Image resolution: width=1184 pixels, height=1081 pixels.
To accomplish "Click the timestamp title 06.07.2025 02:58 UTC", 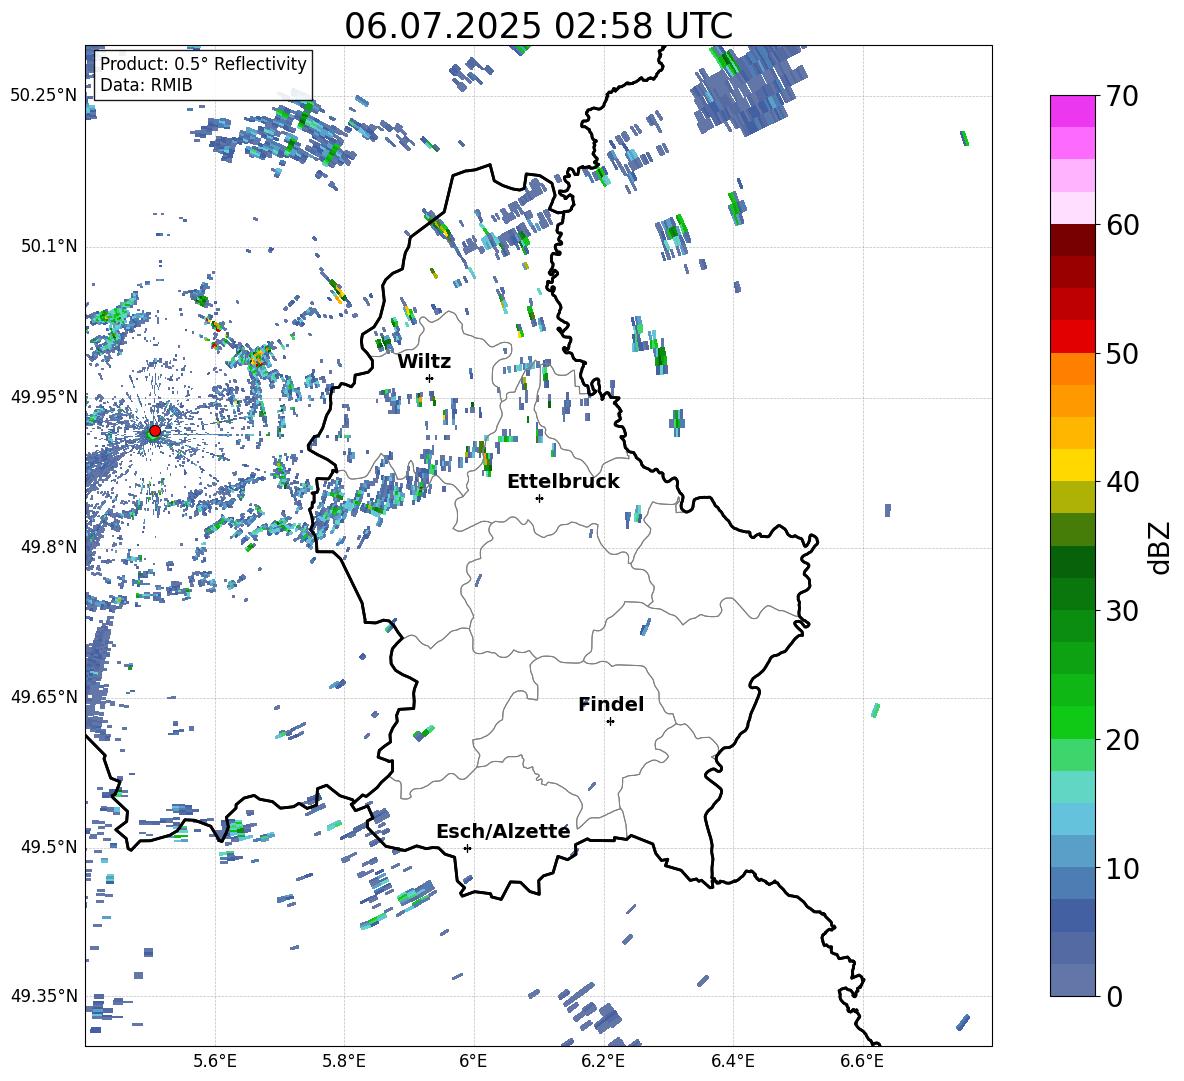I will pos(538,26).
